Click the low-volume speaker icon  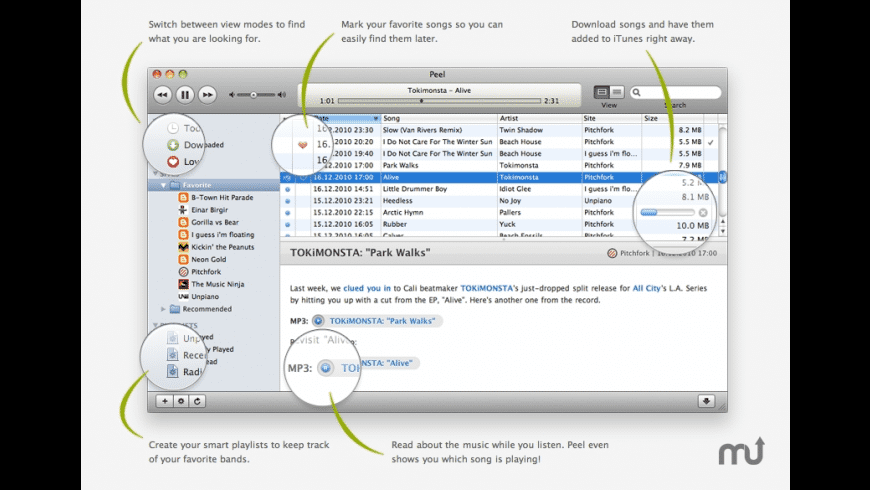[x=232, y=95]
